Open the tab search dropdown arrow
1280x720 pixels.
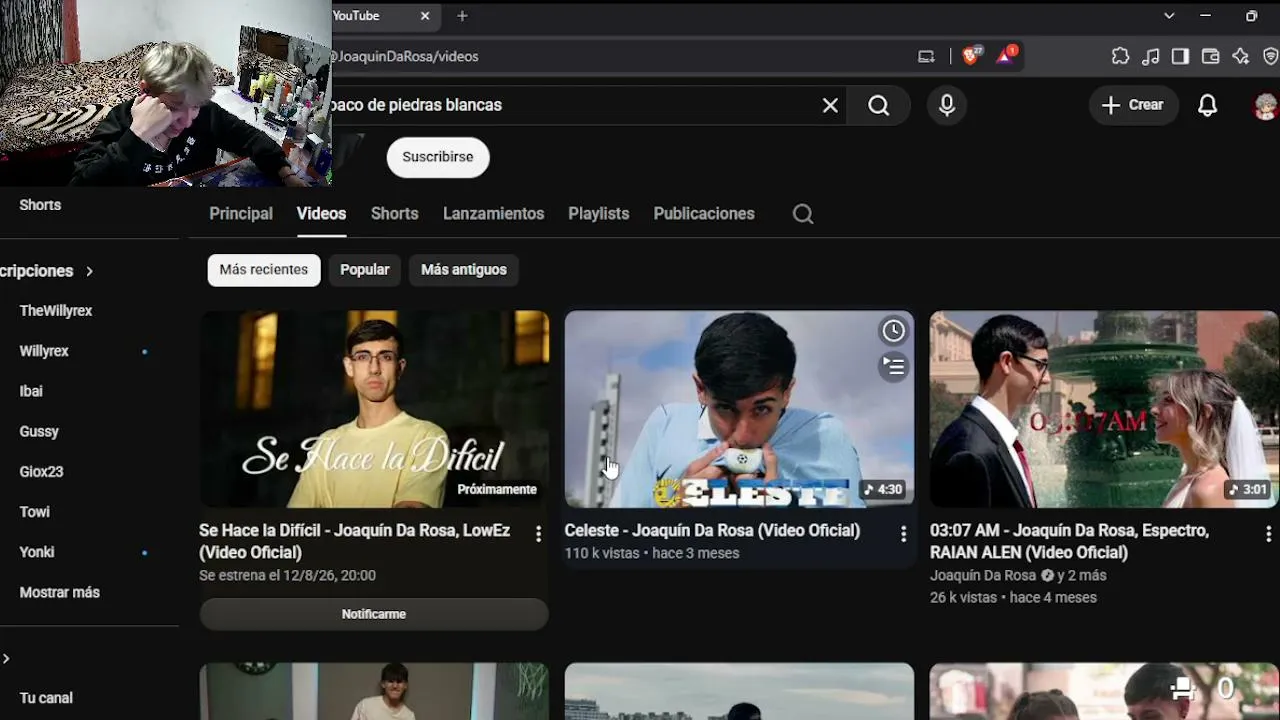[1169, 16]
